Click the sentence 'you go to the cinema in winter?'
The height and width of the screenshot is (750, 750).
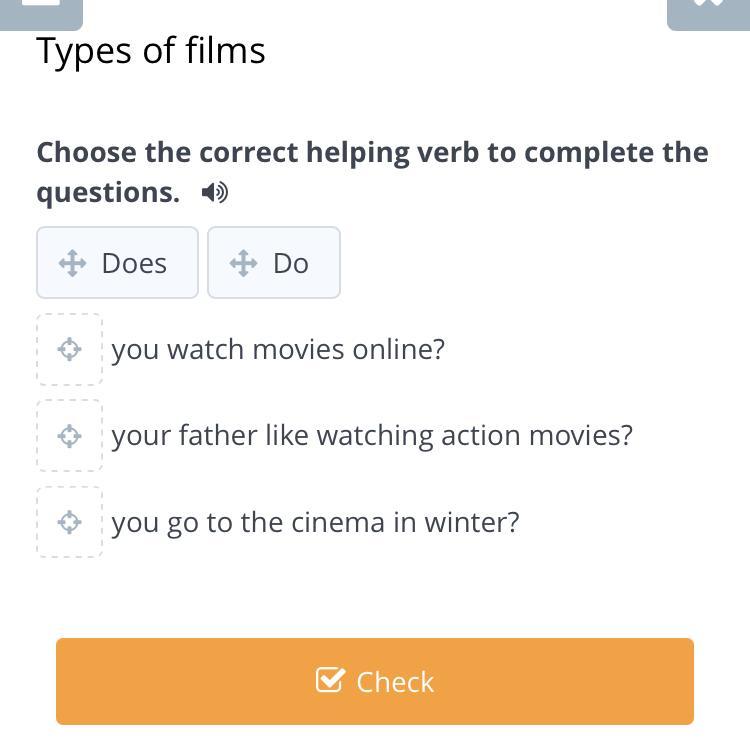315,522
